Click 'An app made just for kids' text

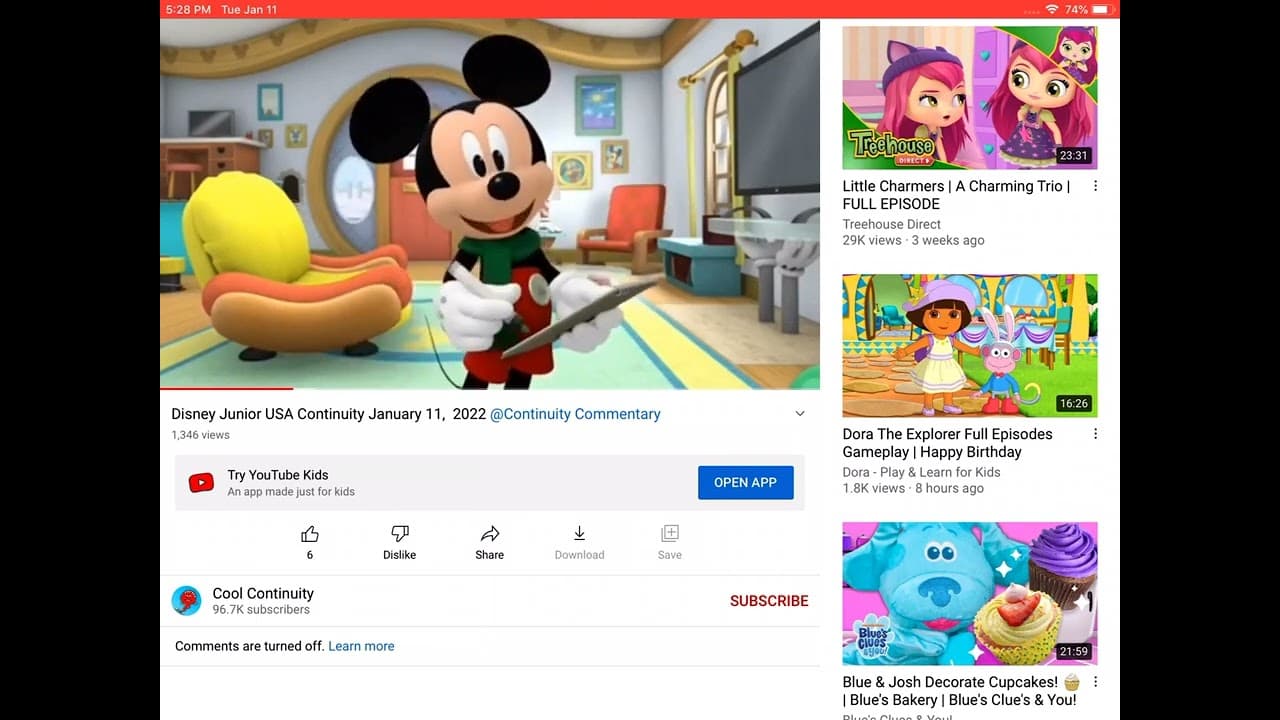click(x=291, y=492)
